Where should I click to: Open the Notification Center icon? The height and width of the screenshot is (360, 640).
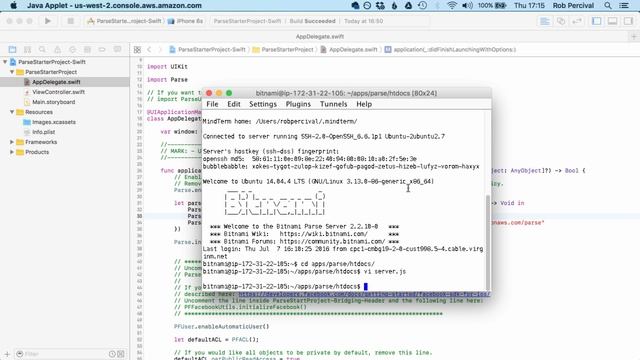click(x=624, y=5)
